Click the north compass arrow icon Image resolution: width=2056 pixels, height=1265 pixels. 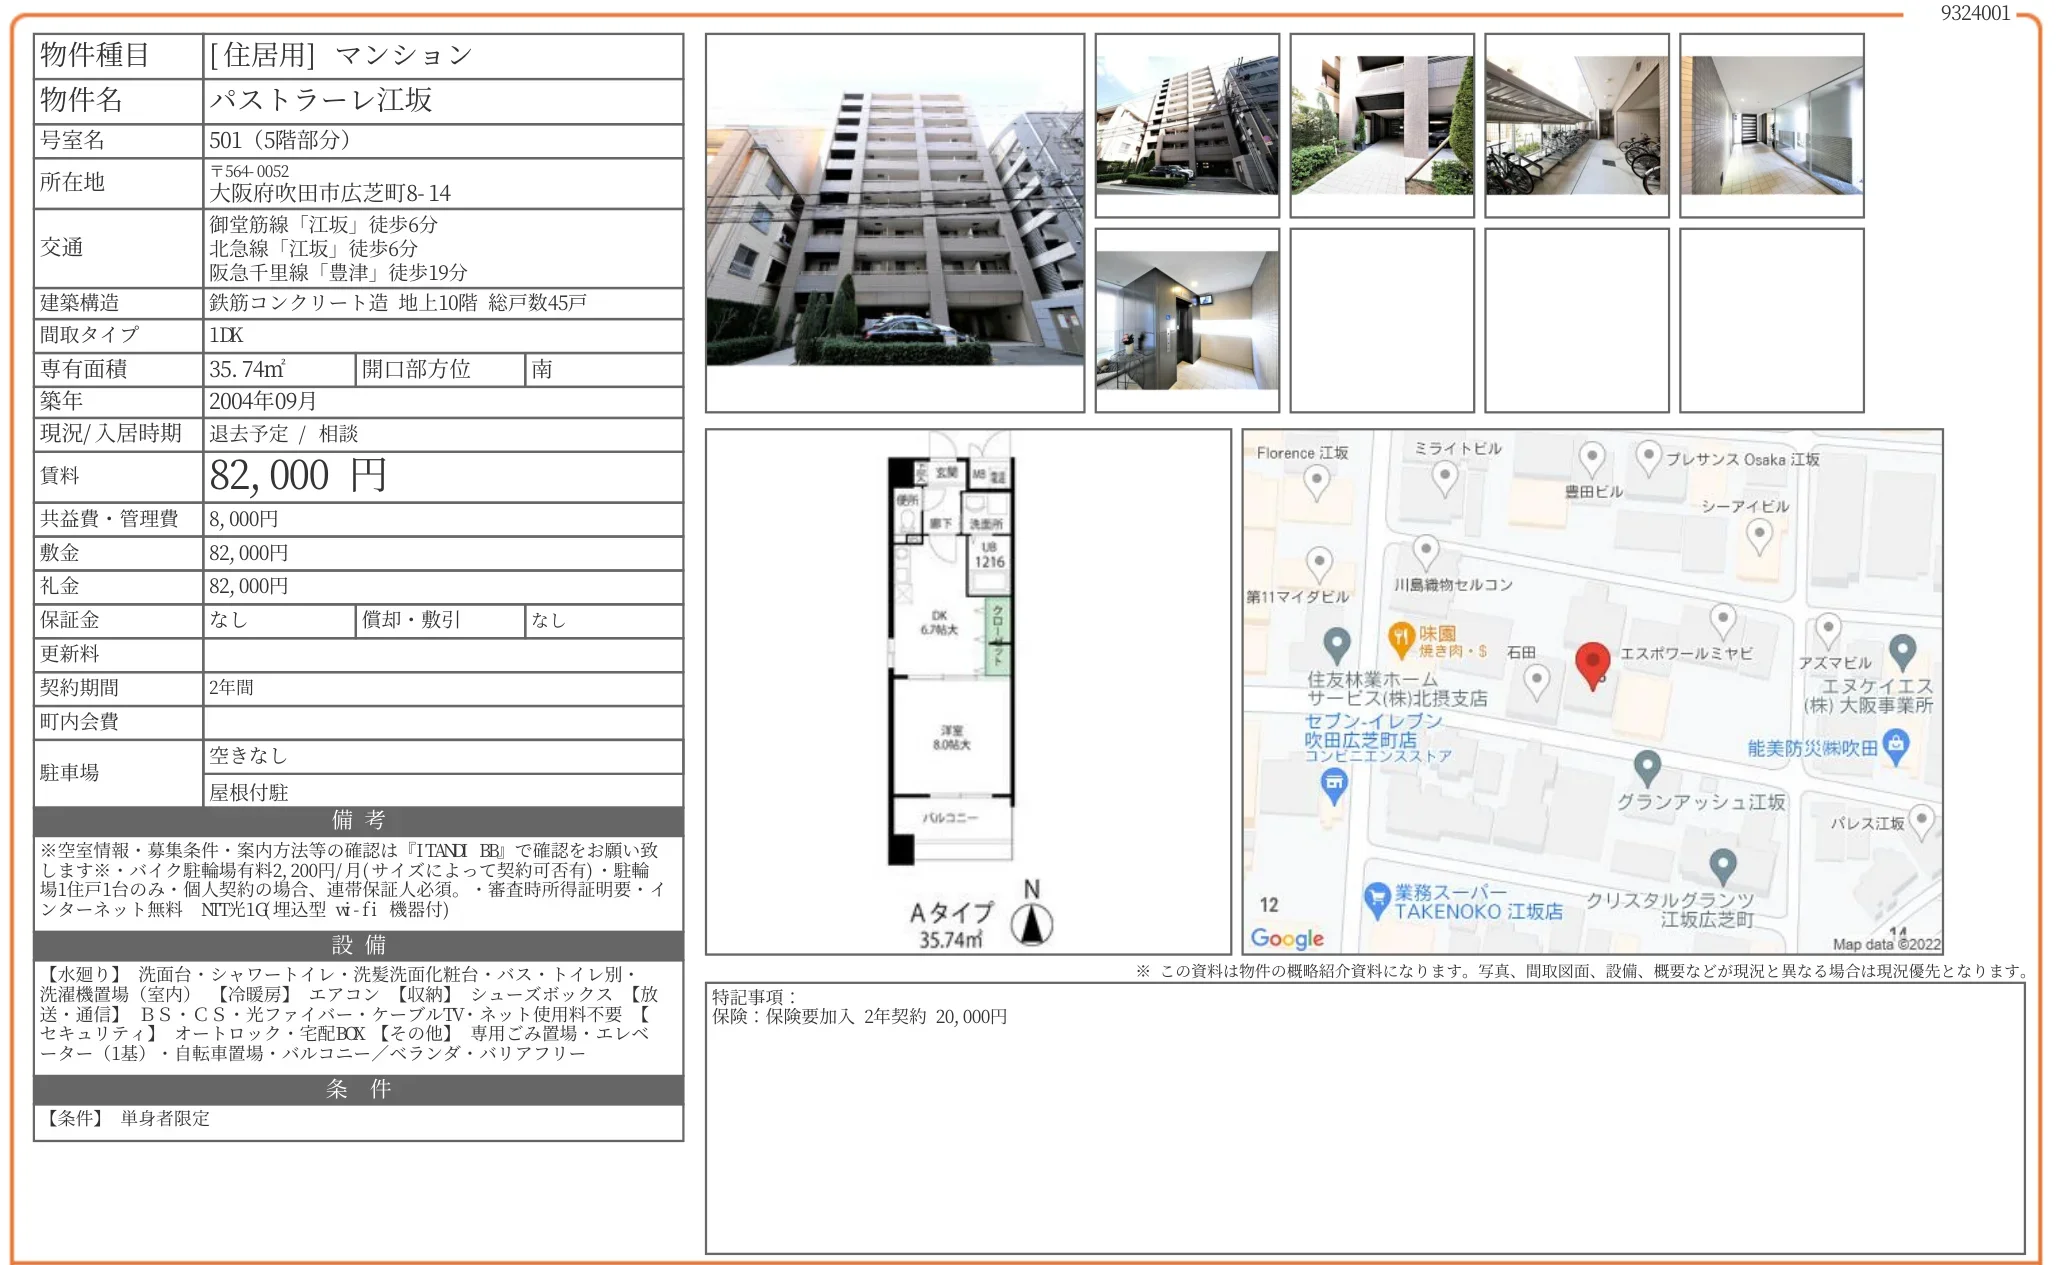point(1032,923)
